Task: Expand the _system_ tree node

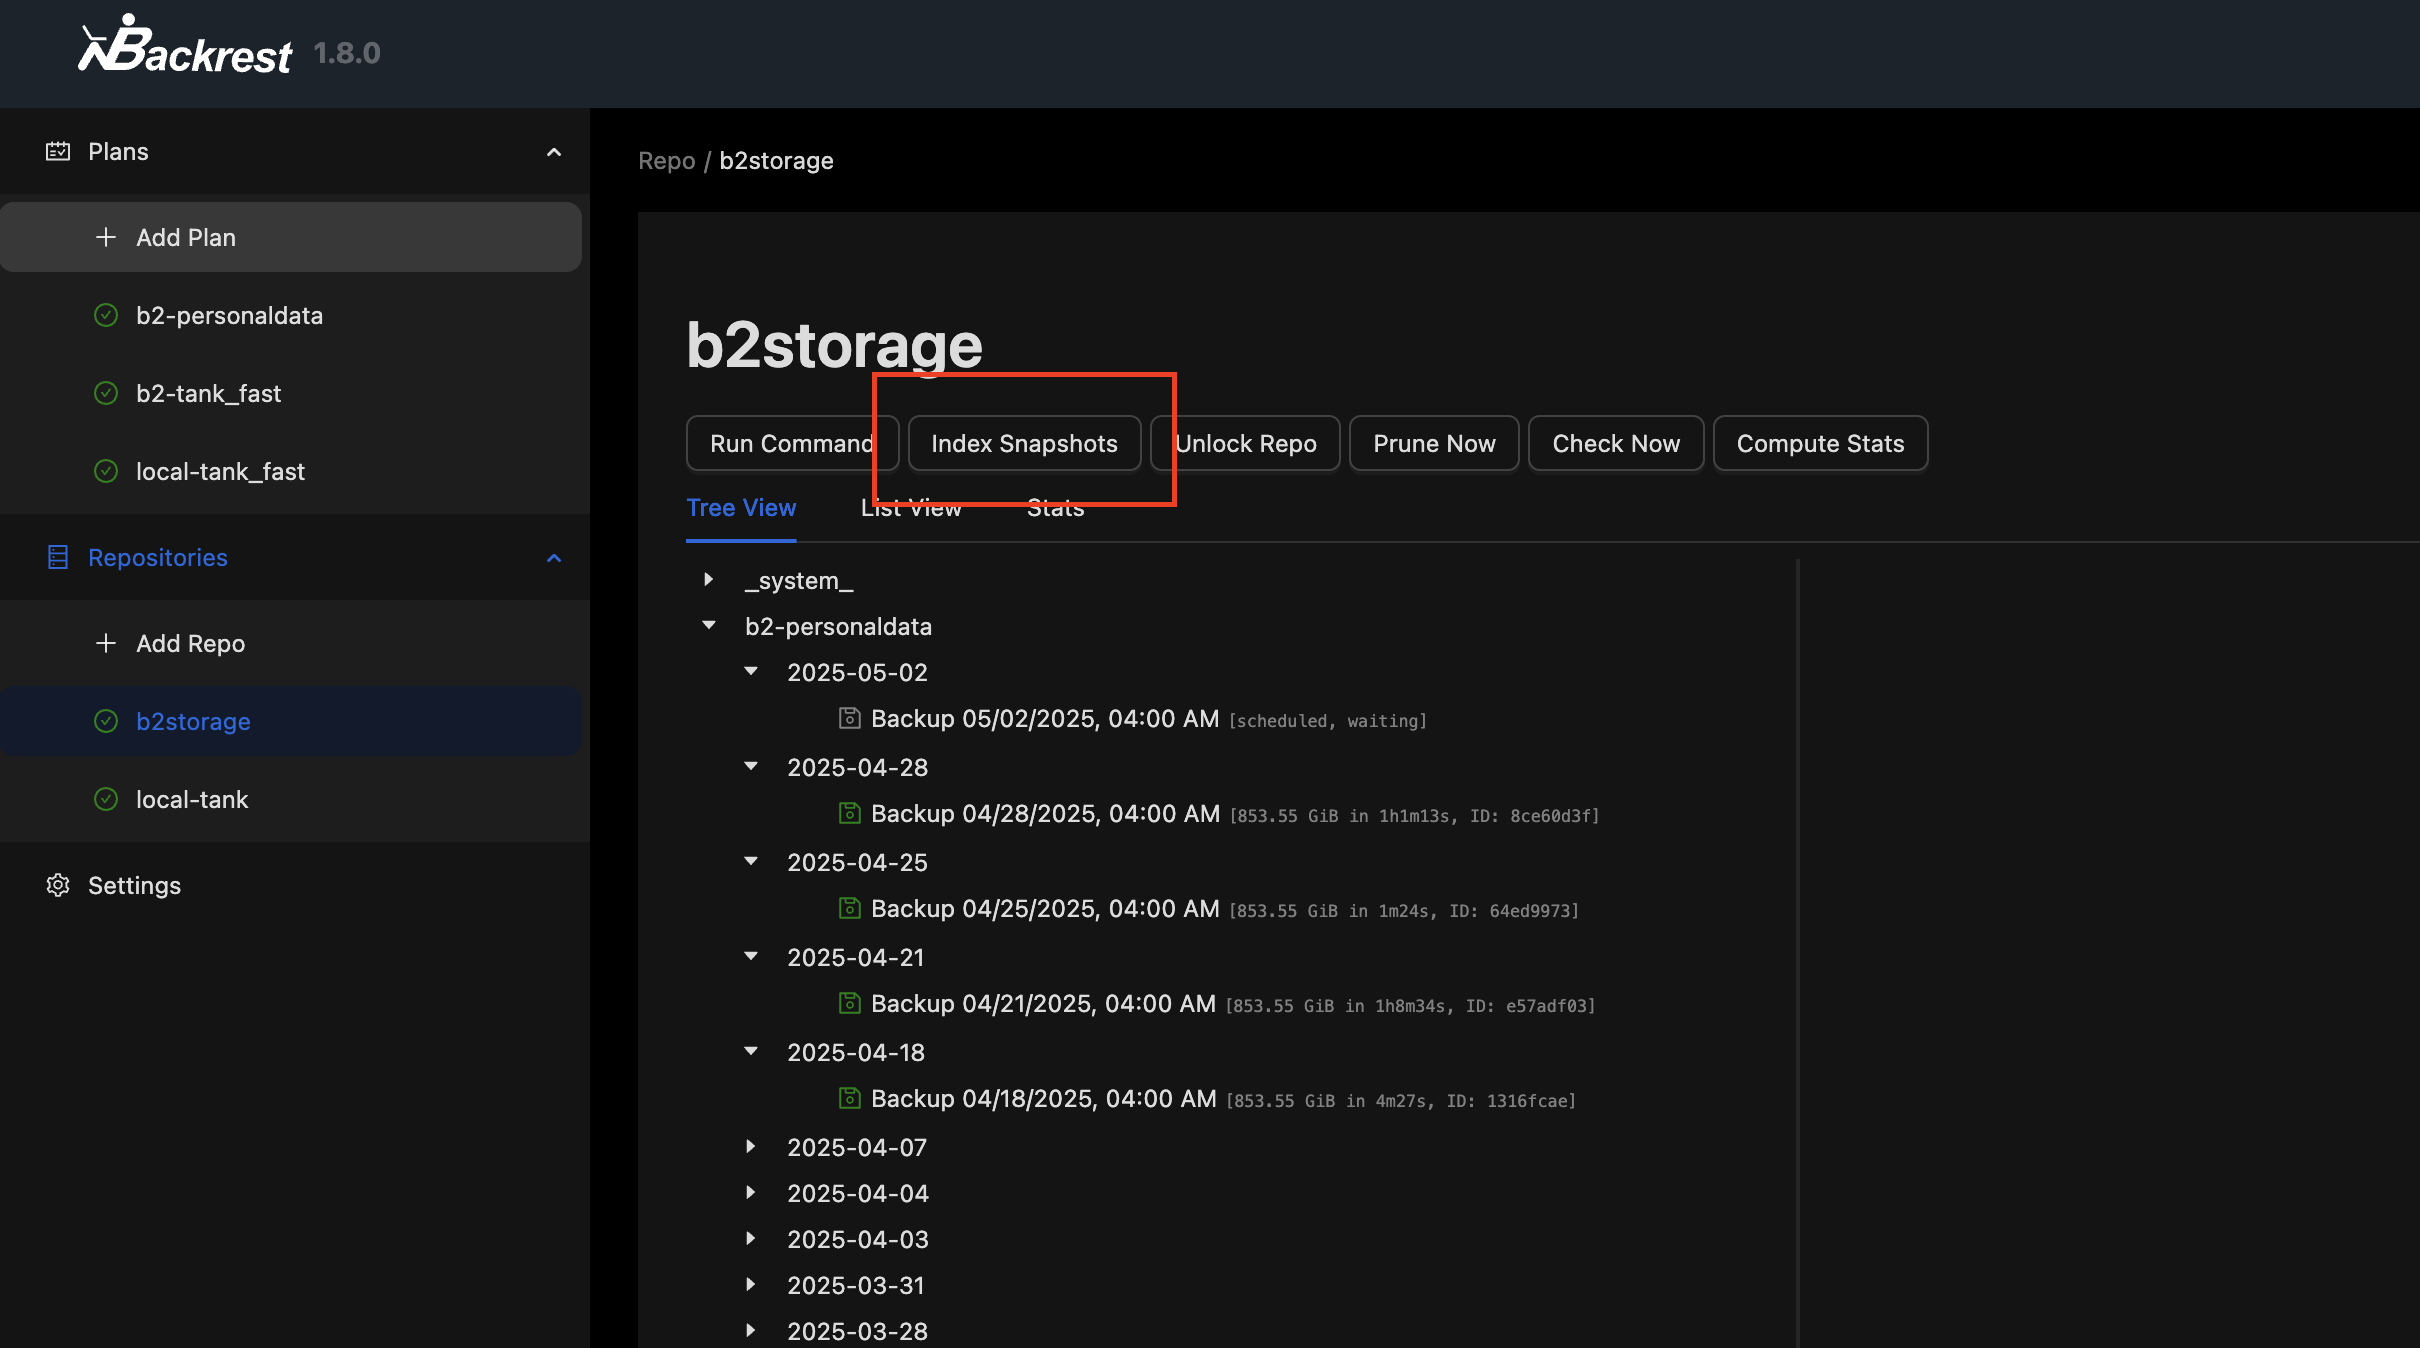Action: tap(709, 579)
